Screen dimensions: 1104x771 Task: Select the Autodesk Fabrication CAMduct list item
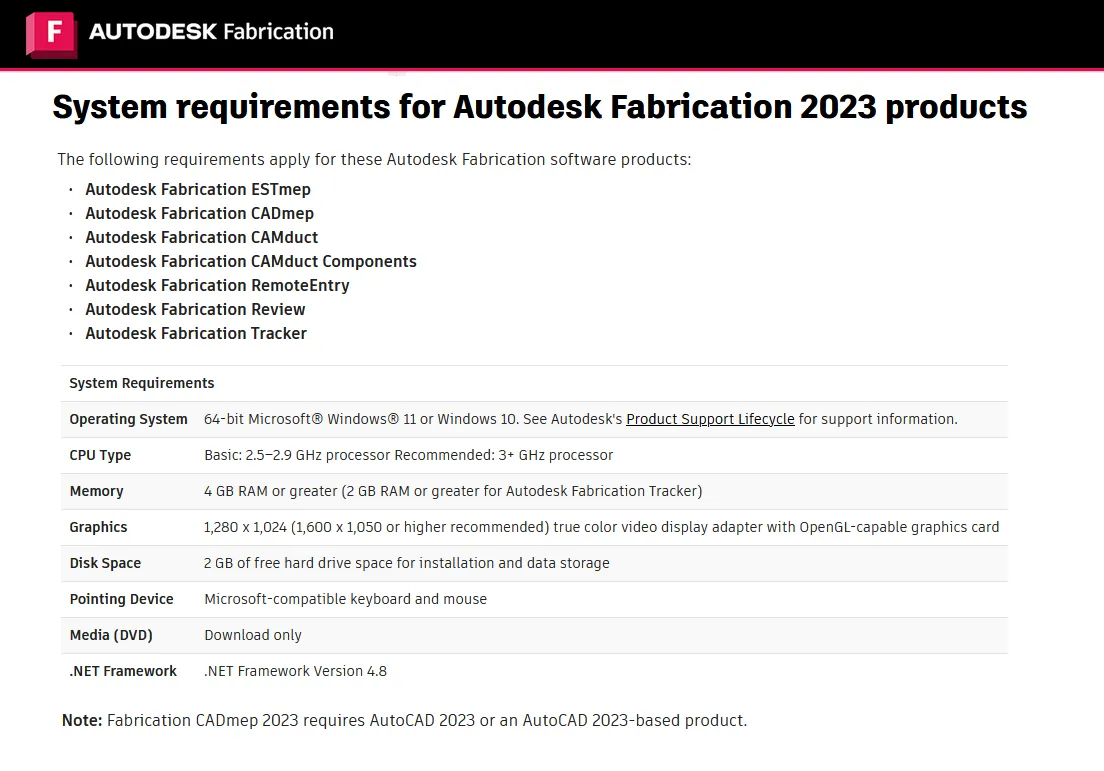pyautogui.click(x=201, y=237)
